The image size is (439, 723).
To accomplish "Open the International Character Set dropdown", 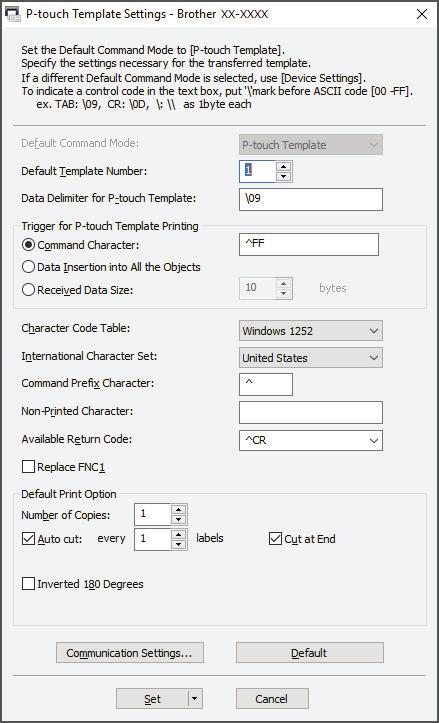I will click(311, 358).
